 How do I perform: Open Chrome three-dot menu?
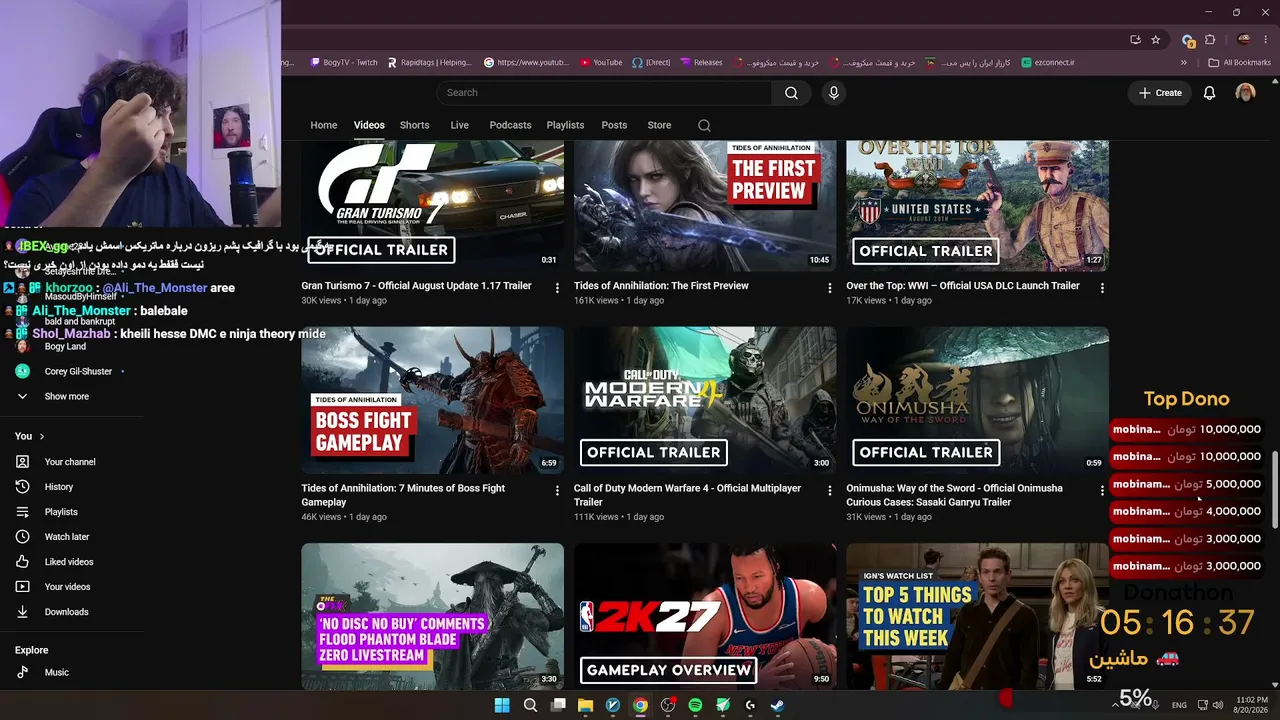(x=1267, y=40)
